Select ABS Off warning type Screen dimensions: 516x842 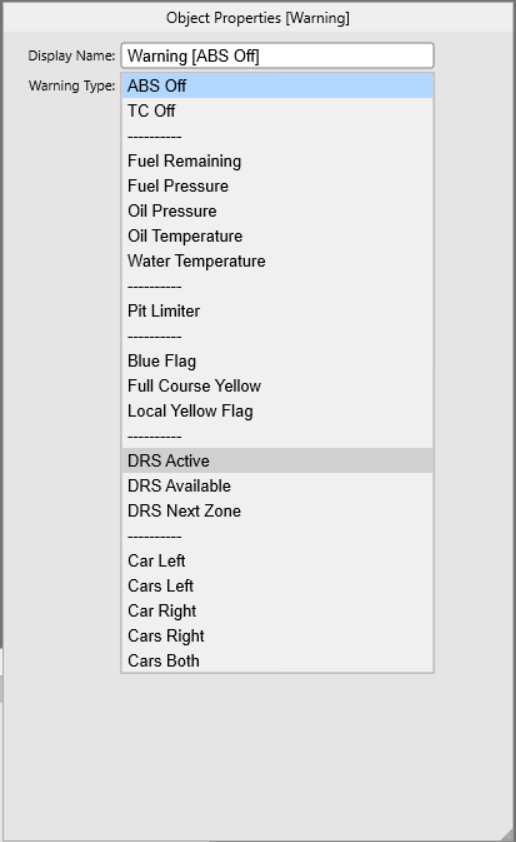(277, 86)
